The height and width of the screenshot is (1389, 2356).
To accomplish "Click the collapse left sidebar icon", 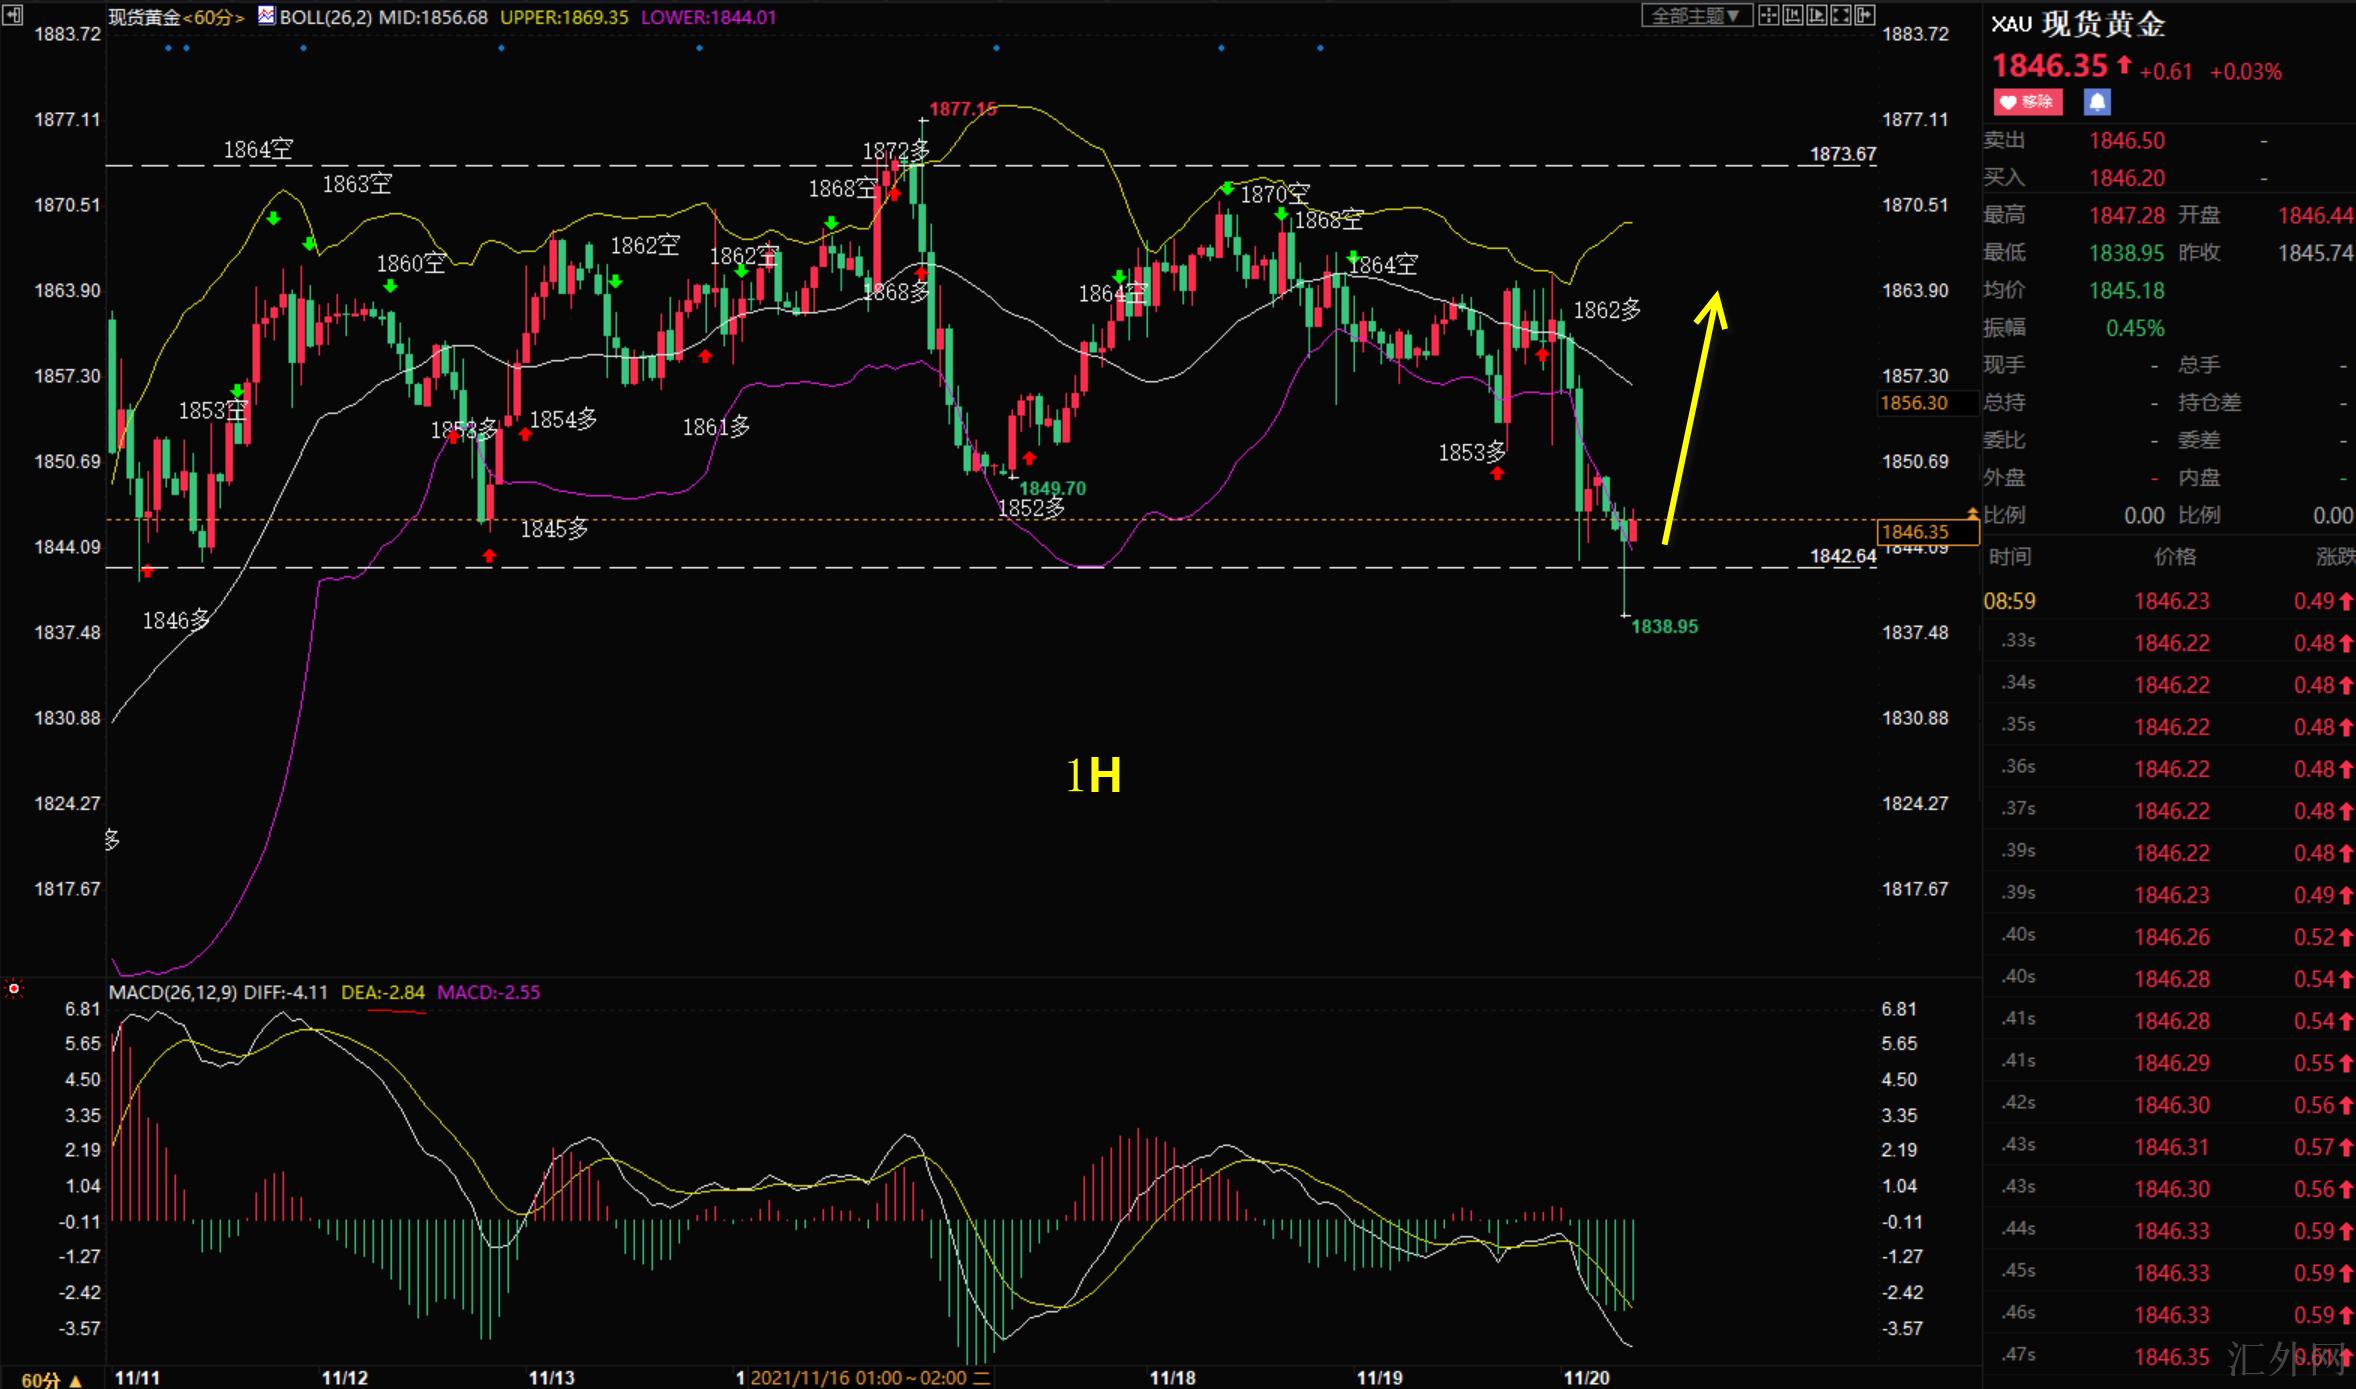I will [x=12, y=14].
